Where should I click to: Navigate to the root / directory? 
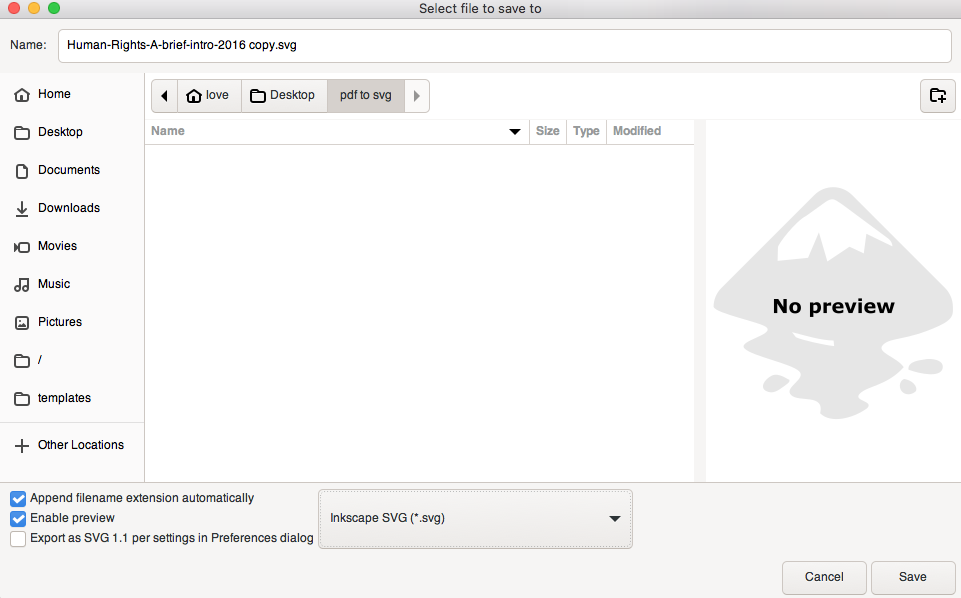click(37, 360)
